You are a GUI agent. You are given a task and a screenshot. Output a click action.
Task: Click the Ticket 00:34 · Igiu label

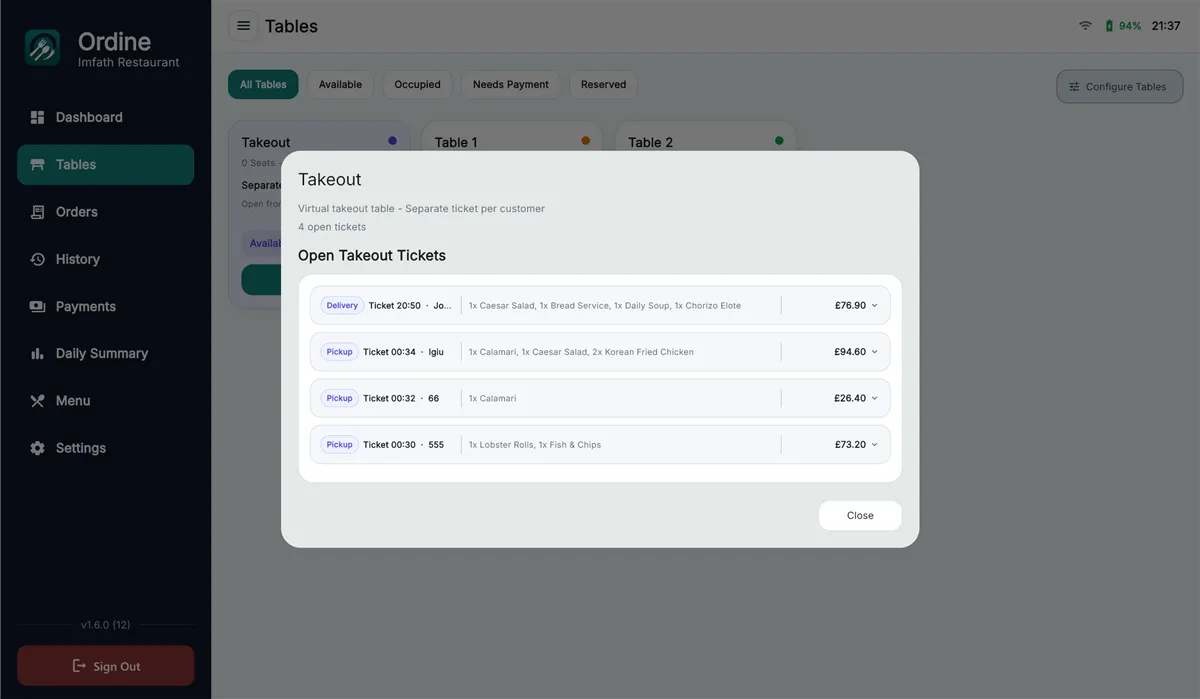[x=403, y=352]
